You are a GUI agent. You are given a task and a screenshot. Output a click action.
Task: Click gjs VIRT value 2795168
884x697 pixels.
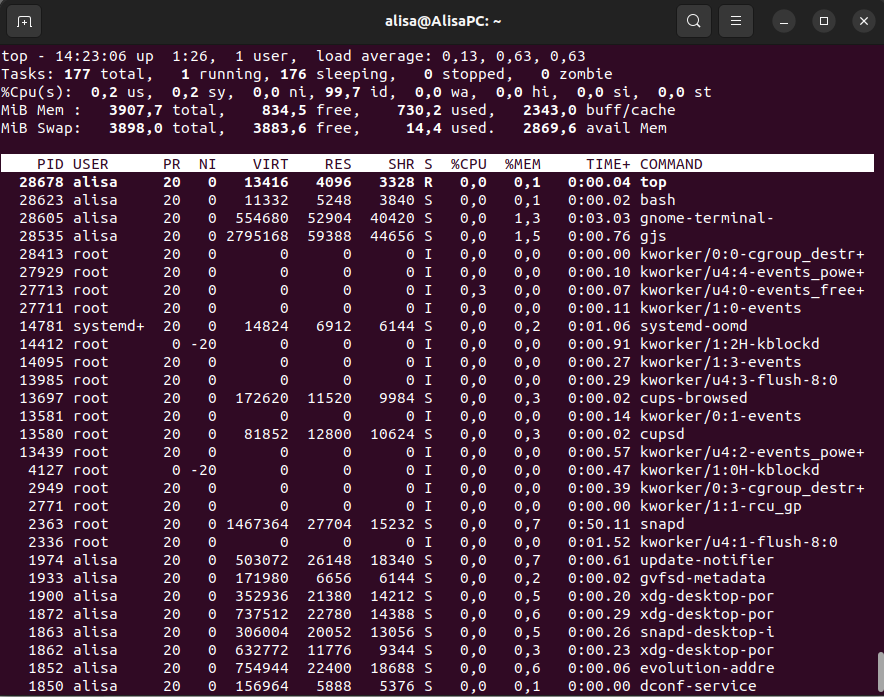257,236
